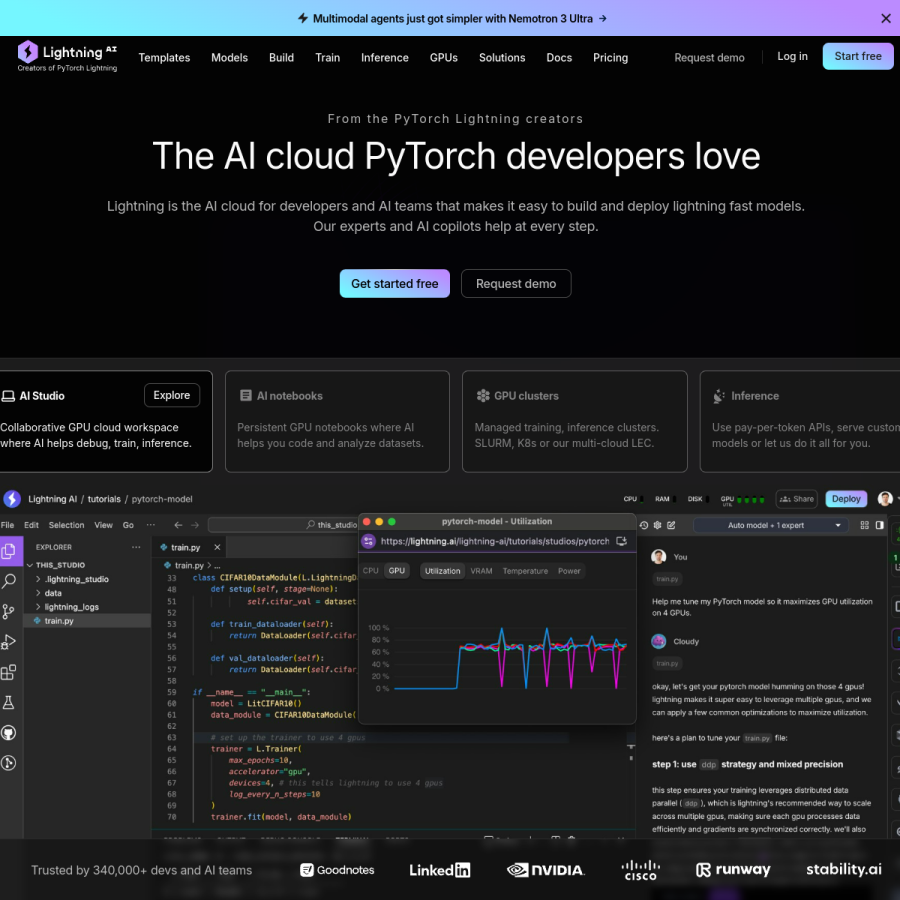The height and width of the screenshot is (900, 900).
Task: Open chat settings gear icon
Action: (657, 525)
